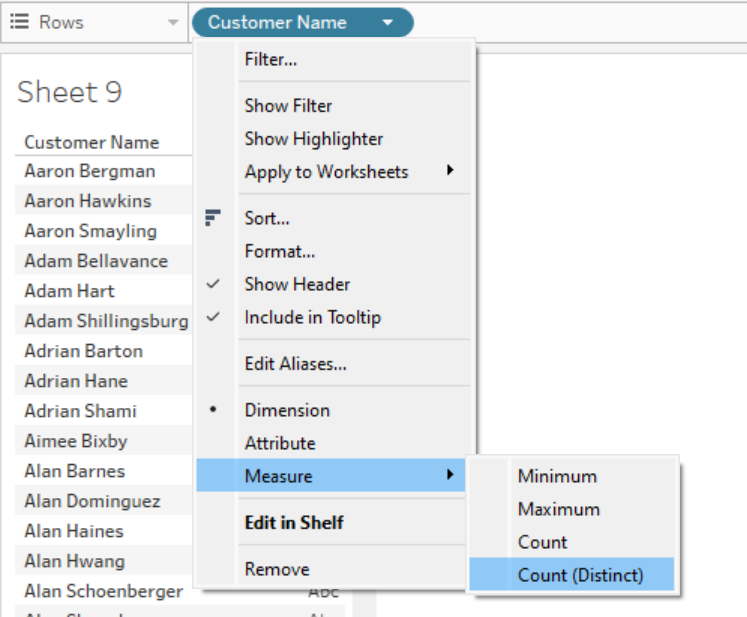Screen dimensions: 747x617
Task: Click the sort bars icon beside Sort
Action: pos(212,218)
